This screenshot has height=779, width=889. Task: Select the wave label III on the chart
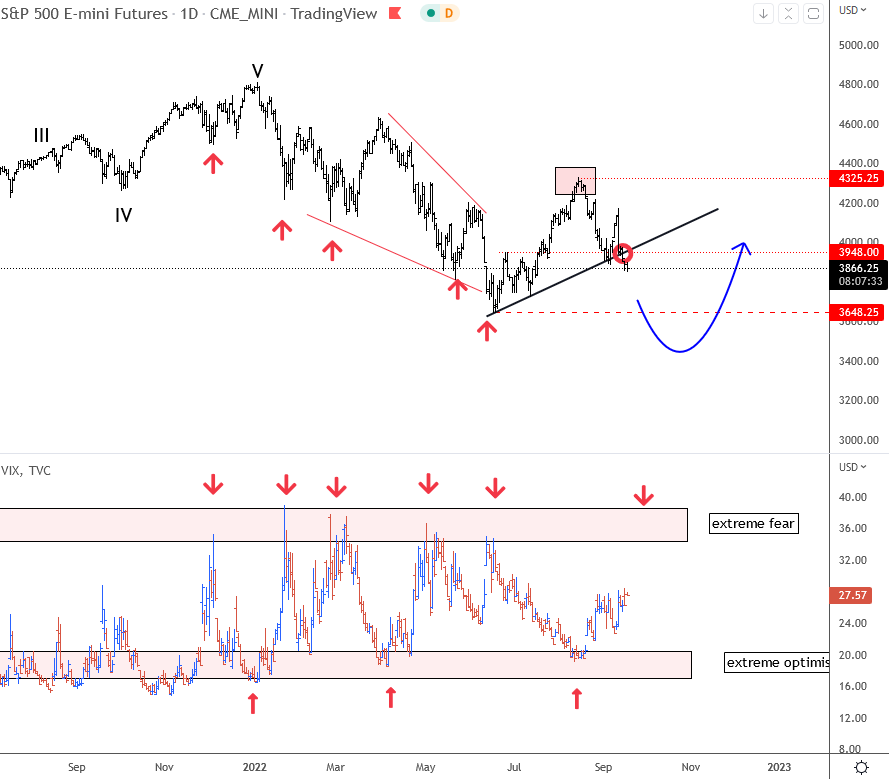41,136
